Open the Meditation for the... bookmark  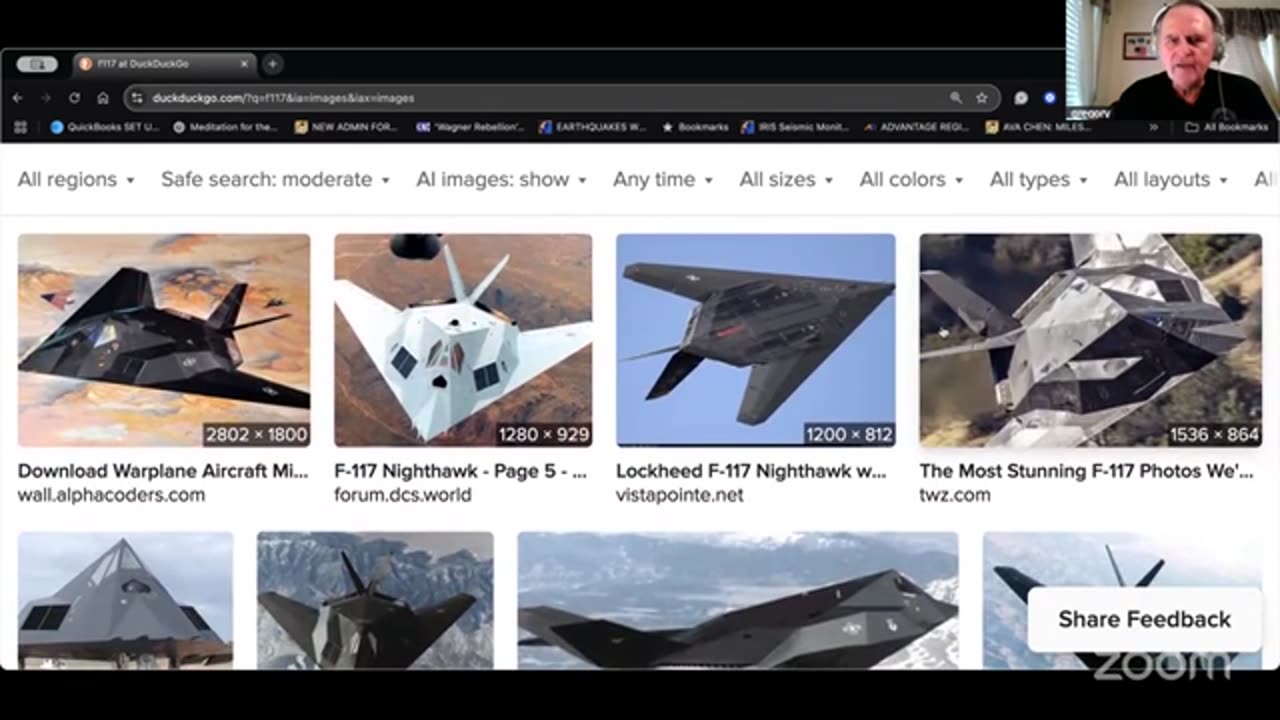[226, 127]
